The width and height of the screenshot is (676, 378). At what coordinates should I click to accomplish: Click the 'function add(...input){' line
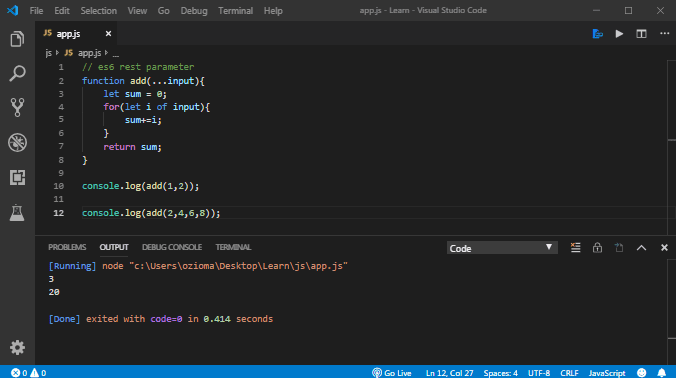pyautogui.click(x=143, y=81)
